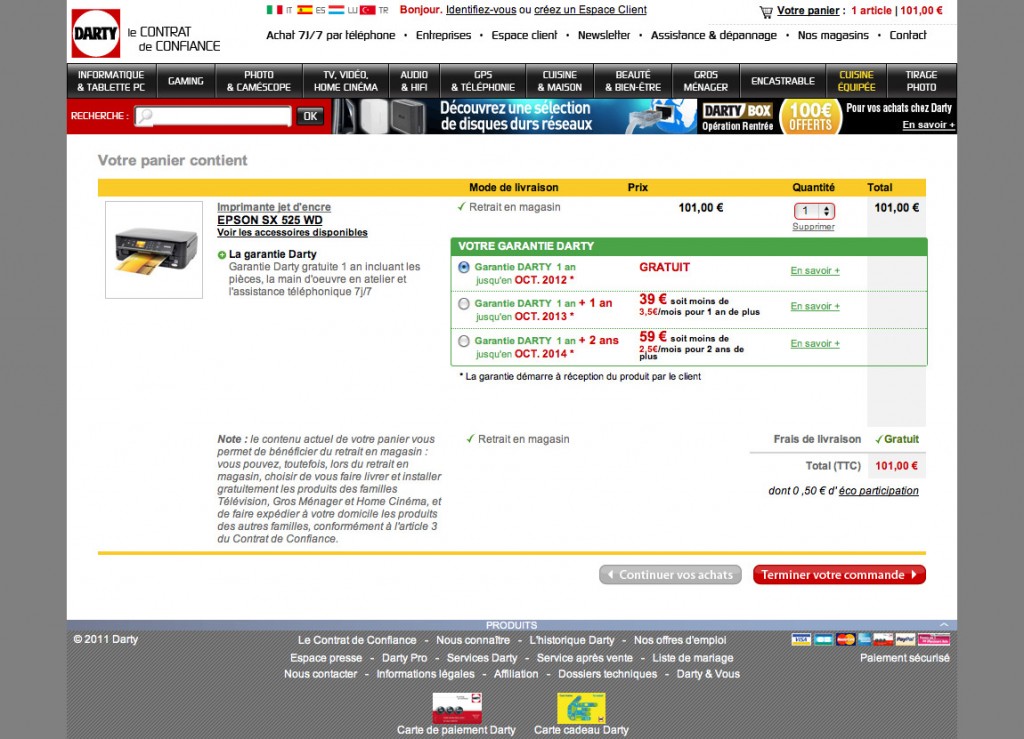This screenshot has width=1024, height=739.
Task: Open the Epson printer product thumbnail
Action: coord(154,250)
